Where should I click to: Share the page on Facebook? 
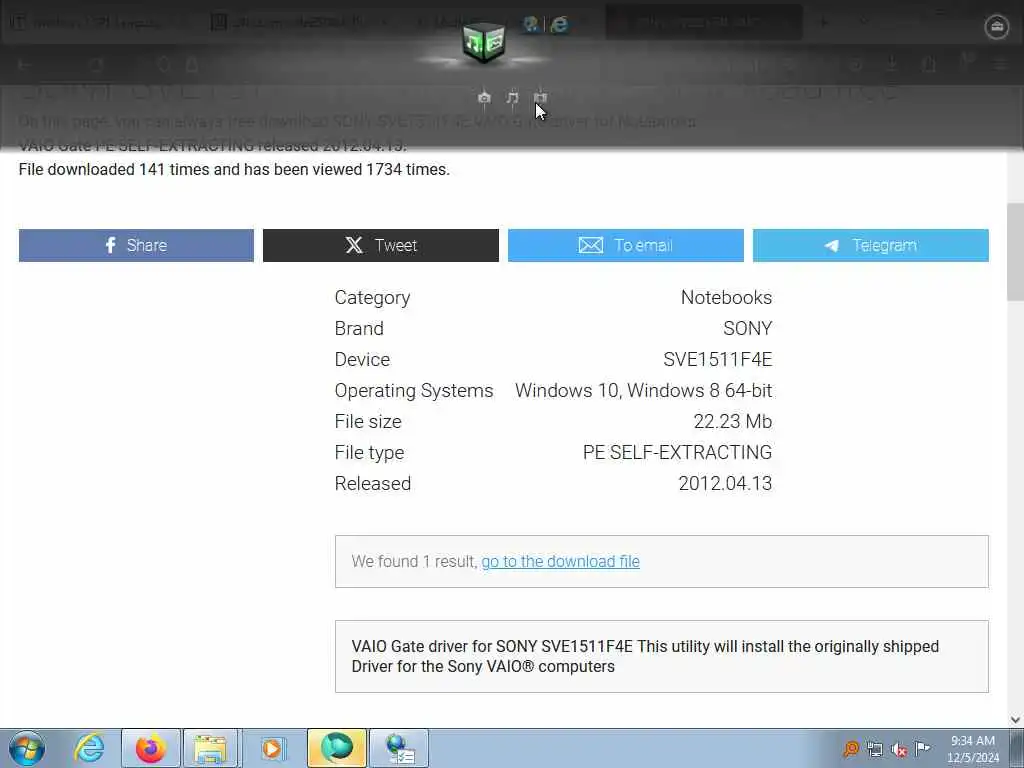tap(136, 246)
